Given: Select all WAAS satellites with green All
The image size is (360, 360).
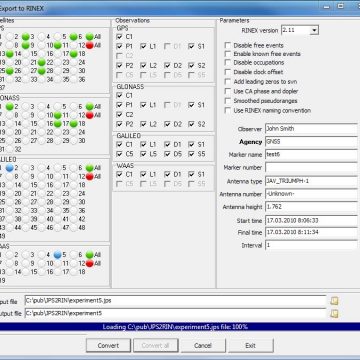Looking at the screenshot, I should pyautogui.click(x=90, y=255).
